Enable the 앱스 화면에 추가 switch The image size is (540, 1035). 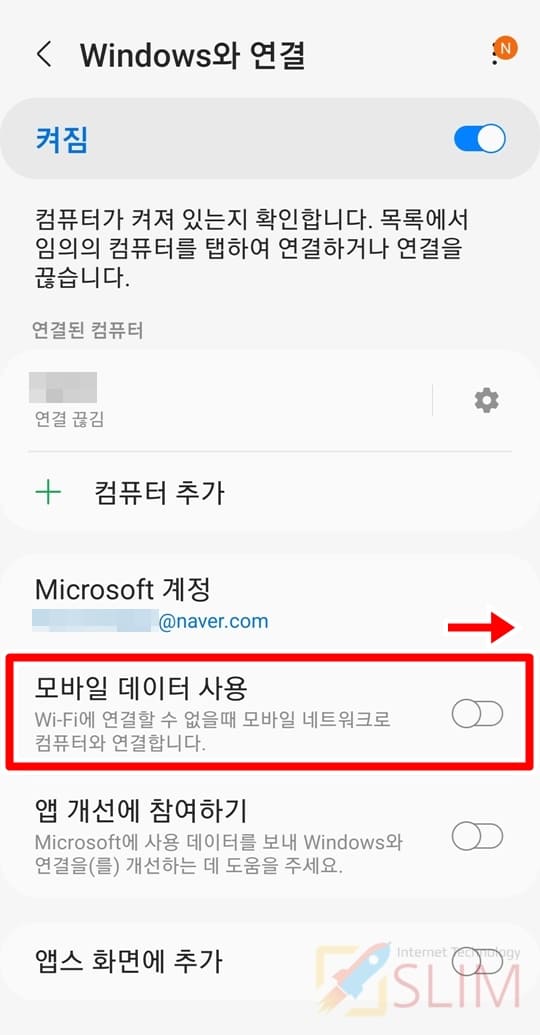point(477,961)
